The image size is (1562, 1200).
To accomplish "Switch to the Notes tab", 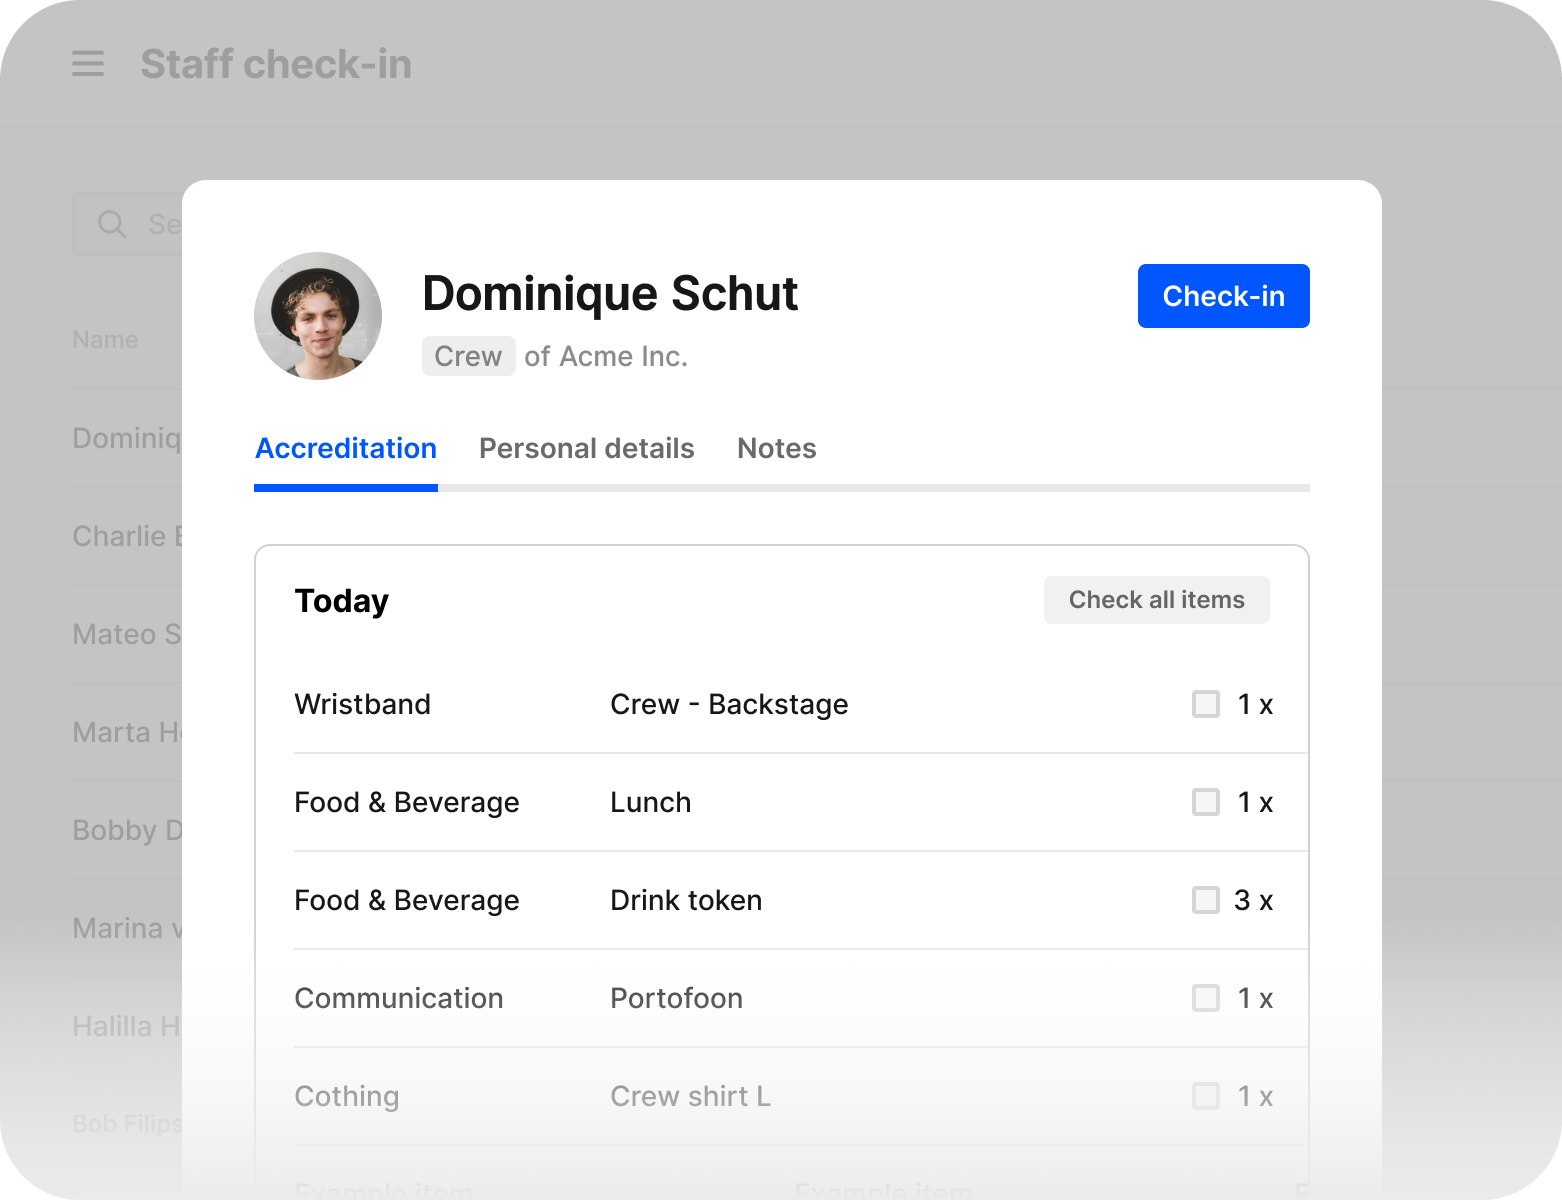I will [776, 449].
